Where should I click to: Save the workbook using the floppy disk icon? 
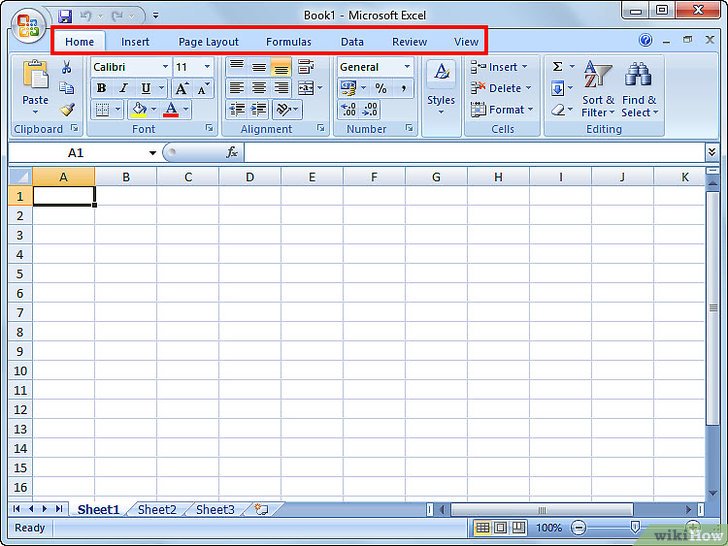click(65, 16)
